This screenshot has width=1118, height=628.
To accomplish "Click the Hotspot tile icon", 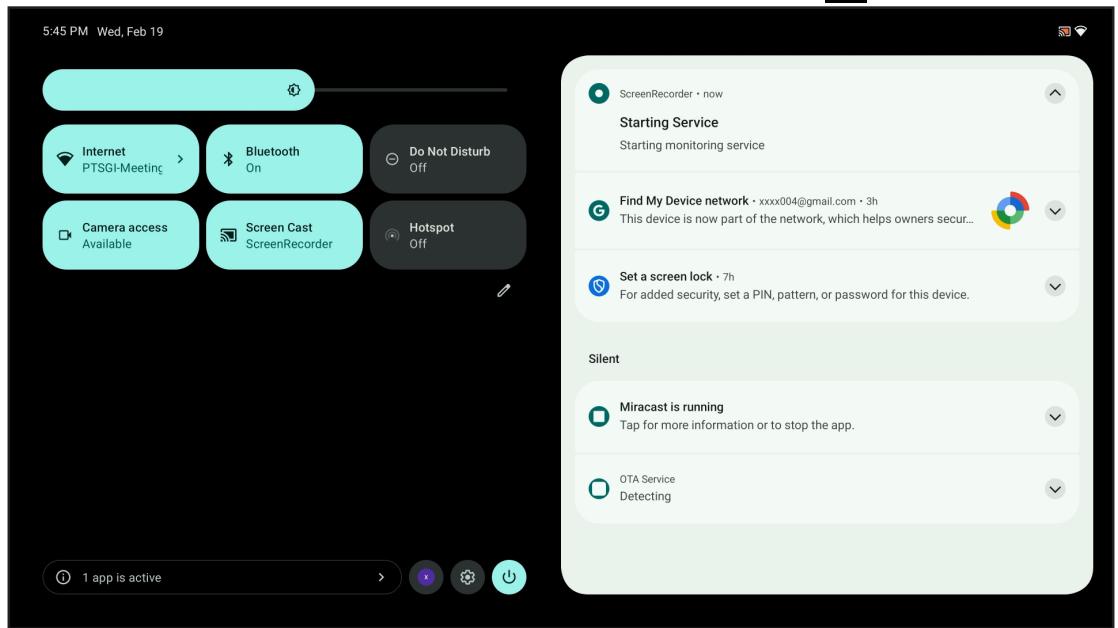I will coord(392,235).
